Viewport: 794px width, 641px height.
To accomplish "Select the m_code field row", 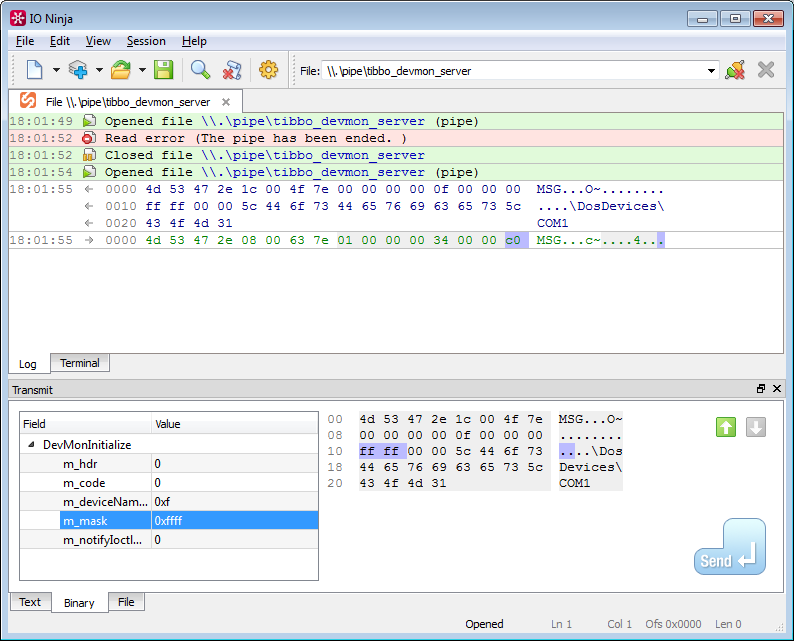I will point(169,483).
